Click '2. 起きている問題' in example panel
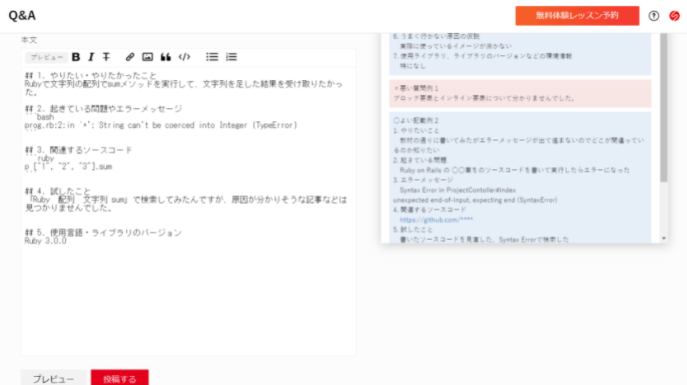687x385 pixels. 420,160
